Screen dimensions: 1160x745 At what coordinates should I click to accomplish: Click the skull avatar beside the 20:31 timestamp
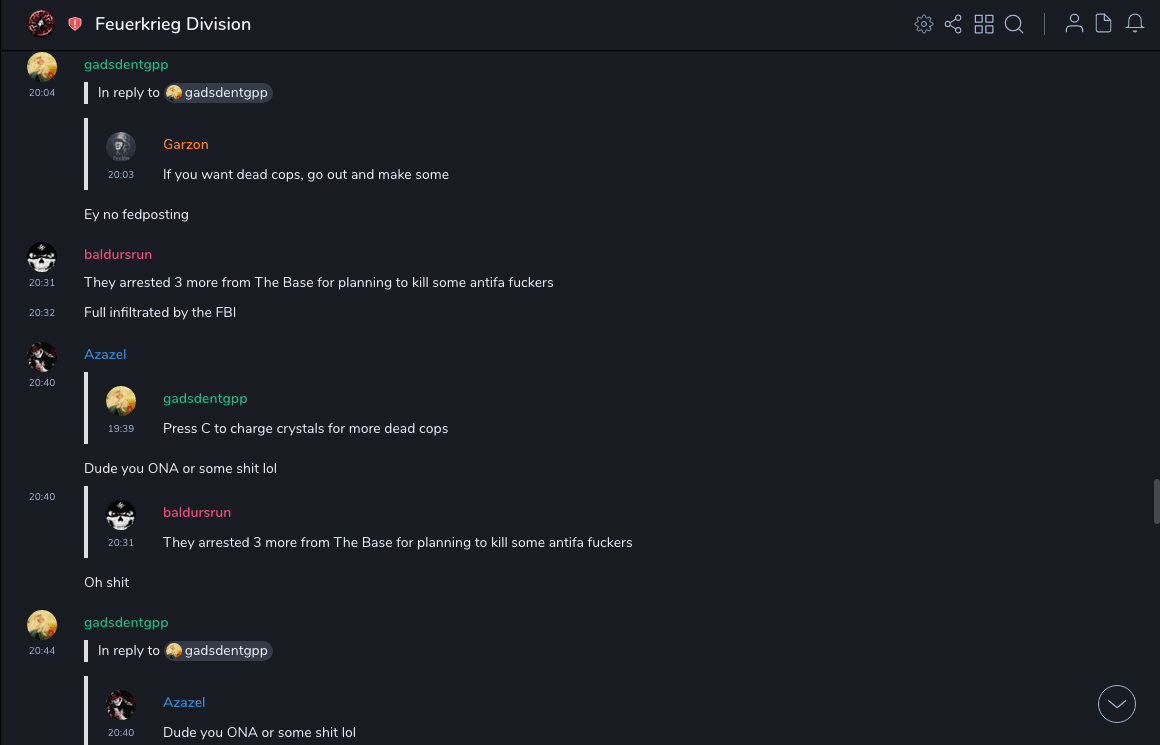point(42,258)
